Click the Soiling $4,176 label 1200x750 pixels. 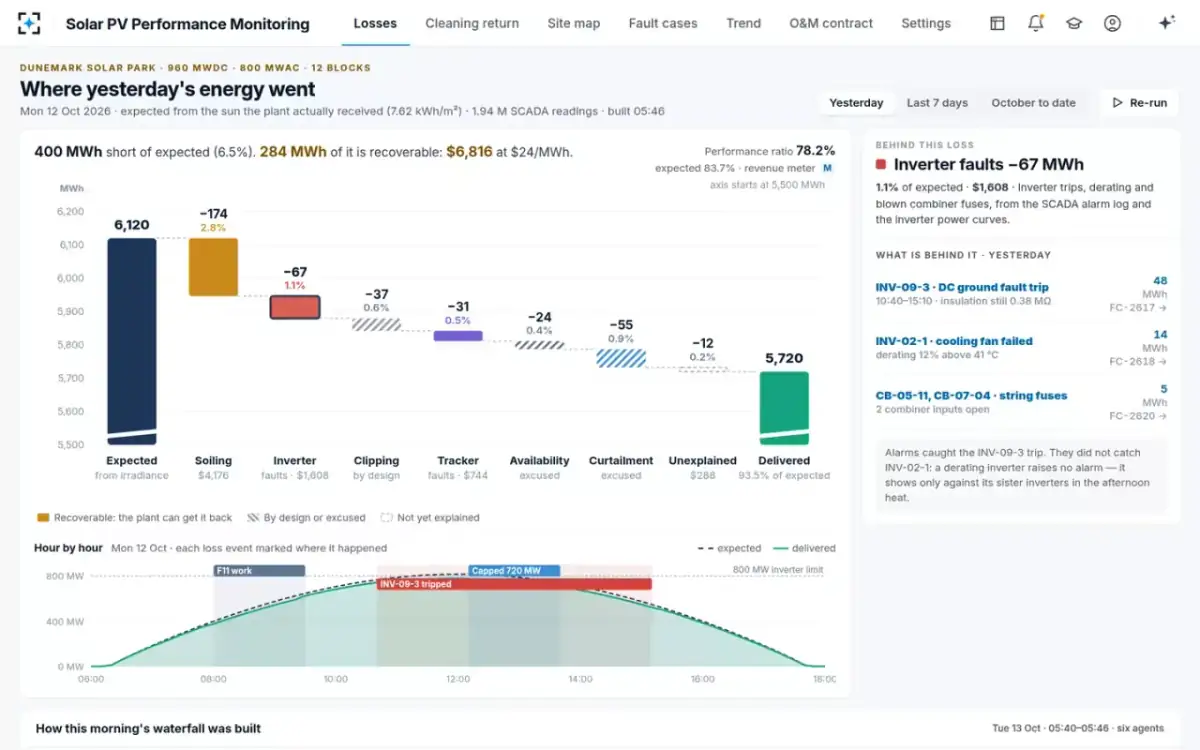pyautogui.click(x=213, y=476)
